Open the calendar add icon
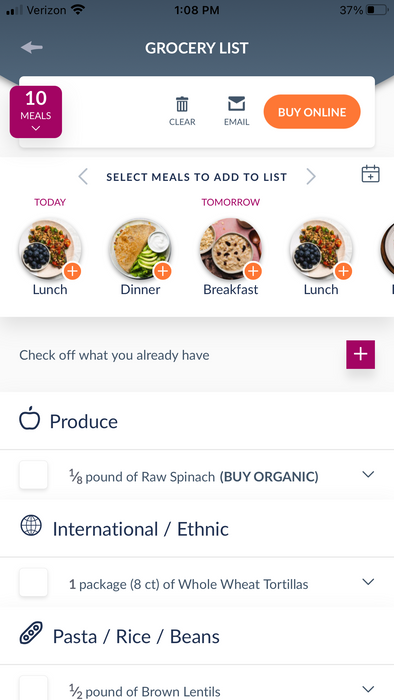Screen dimensions: 394x700 click(x=370, y=174)
